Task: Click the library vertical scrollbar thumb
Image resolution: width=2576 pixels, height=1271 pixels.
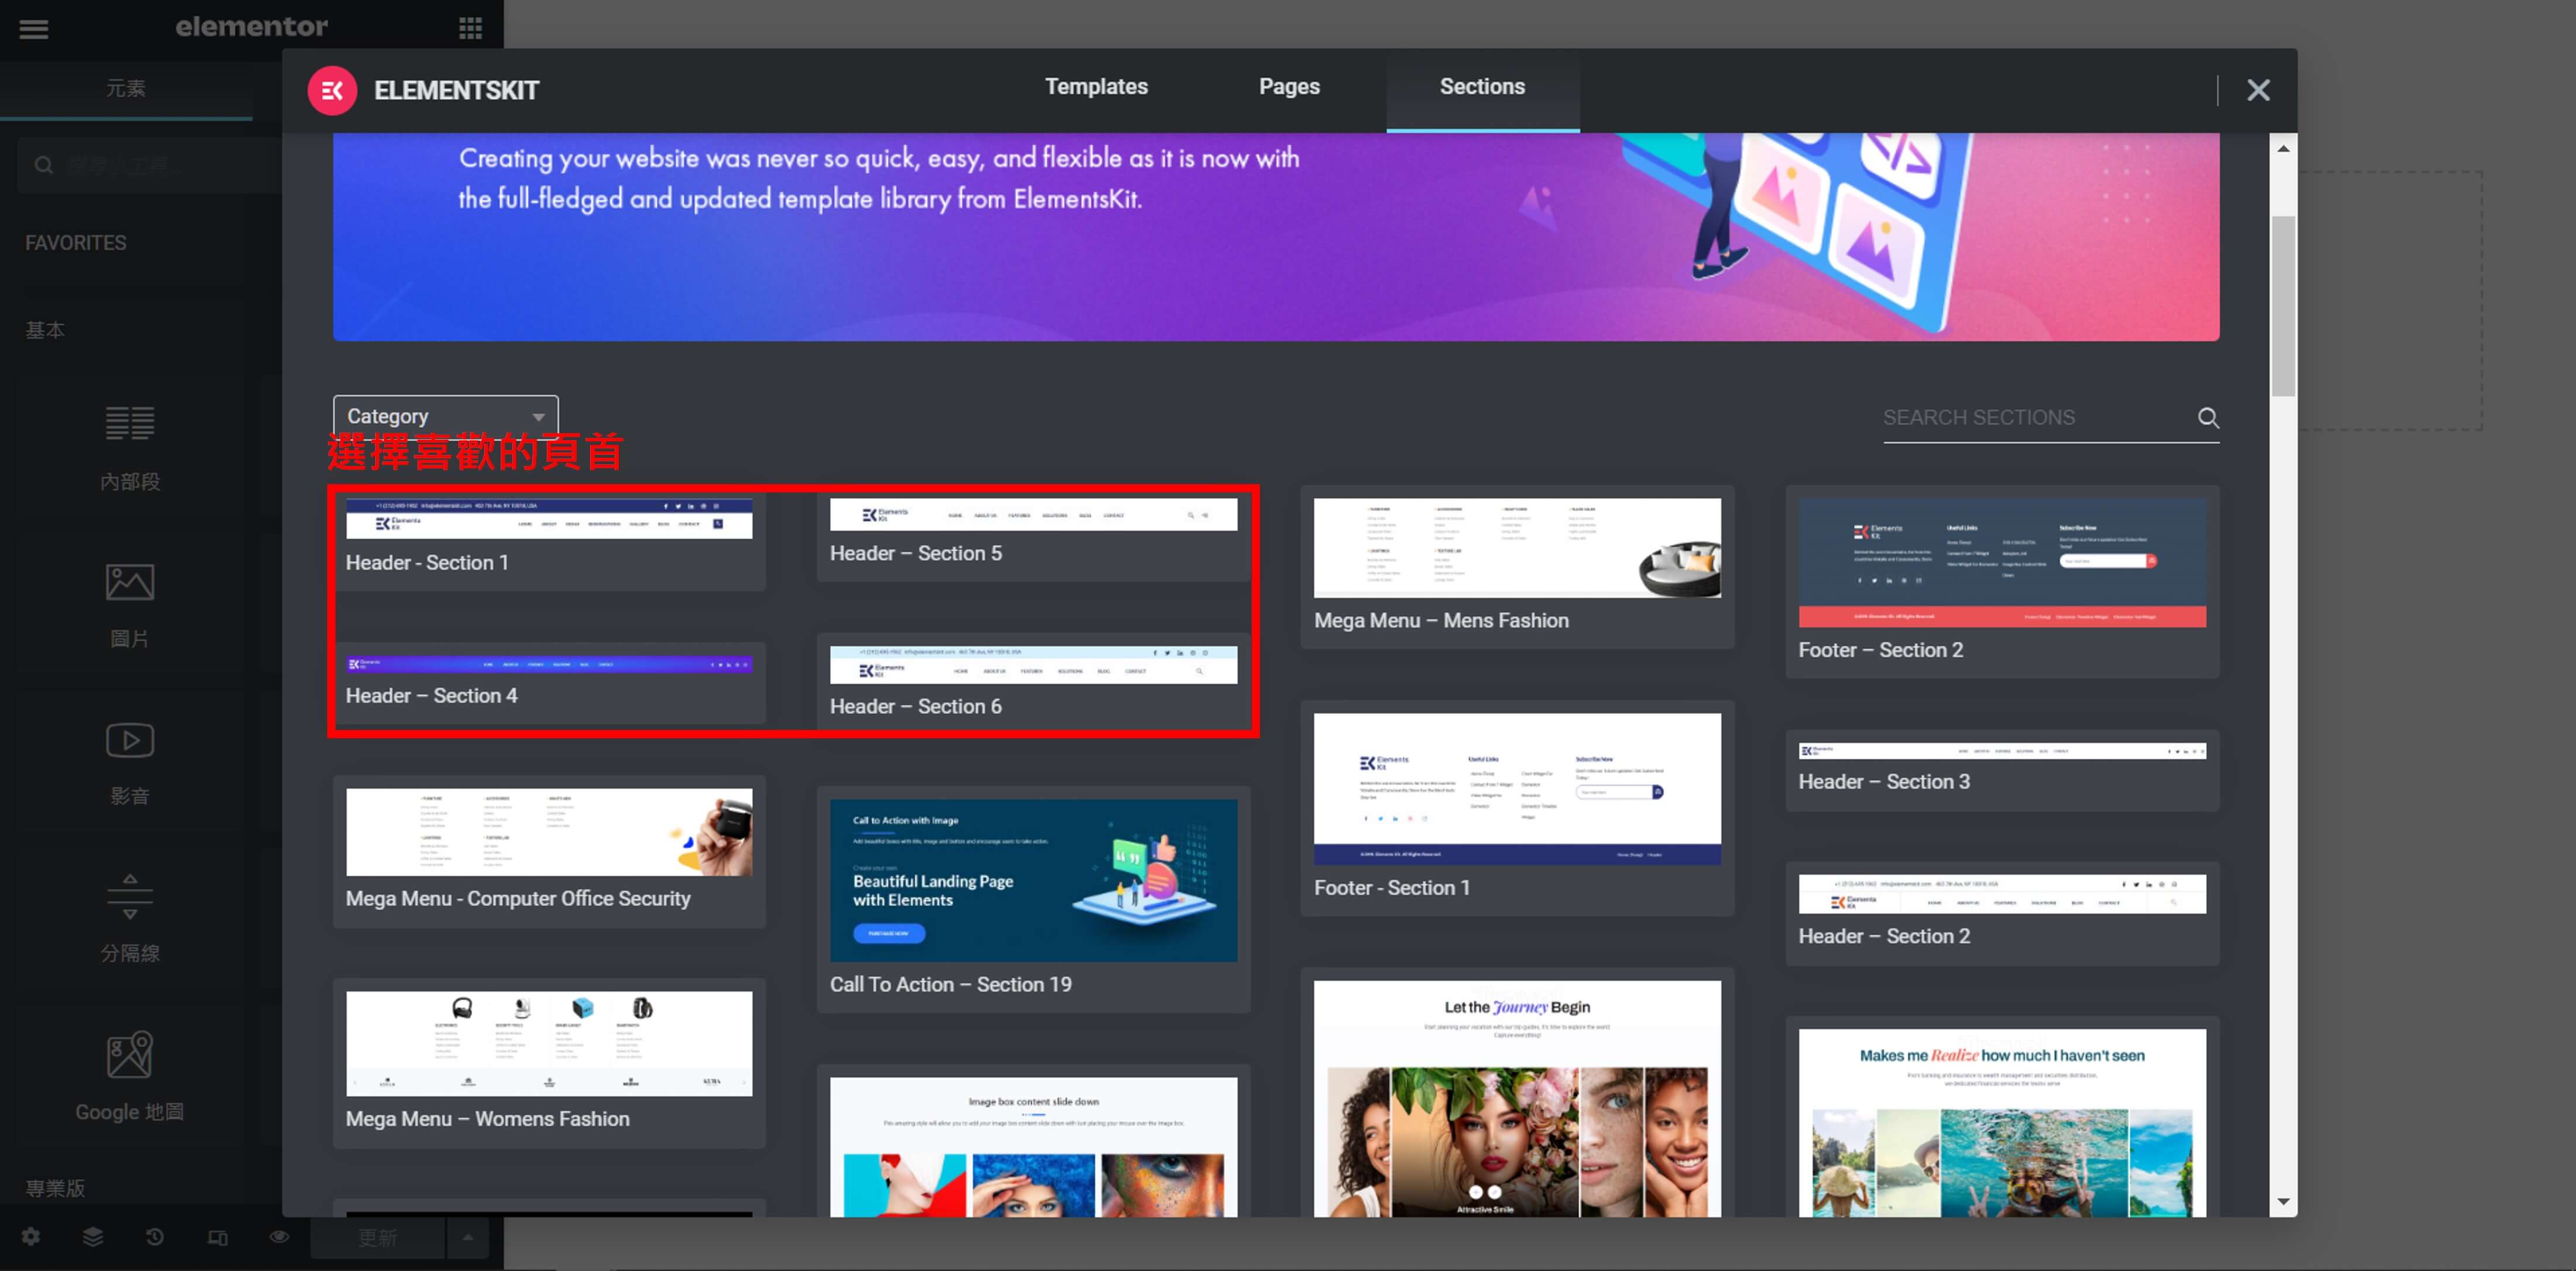Action: pos(2283,306)
